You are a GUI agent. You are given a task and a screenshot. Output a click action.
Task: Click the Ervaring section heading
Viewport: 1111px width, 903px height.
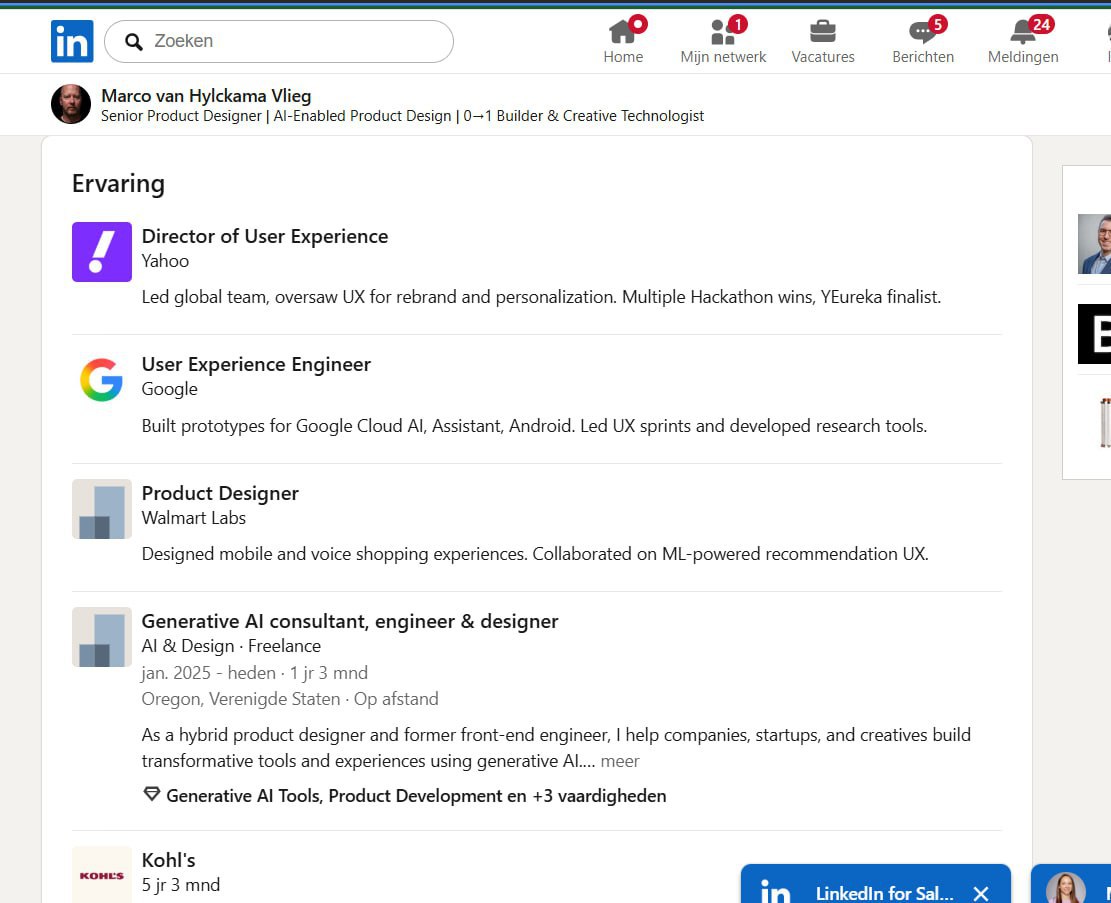coord(118,184)
